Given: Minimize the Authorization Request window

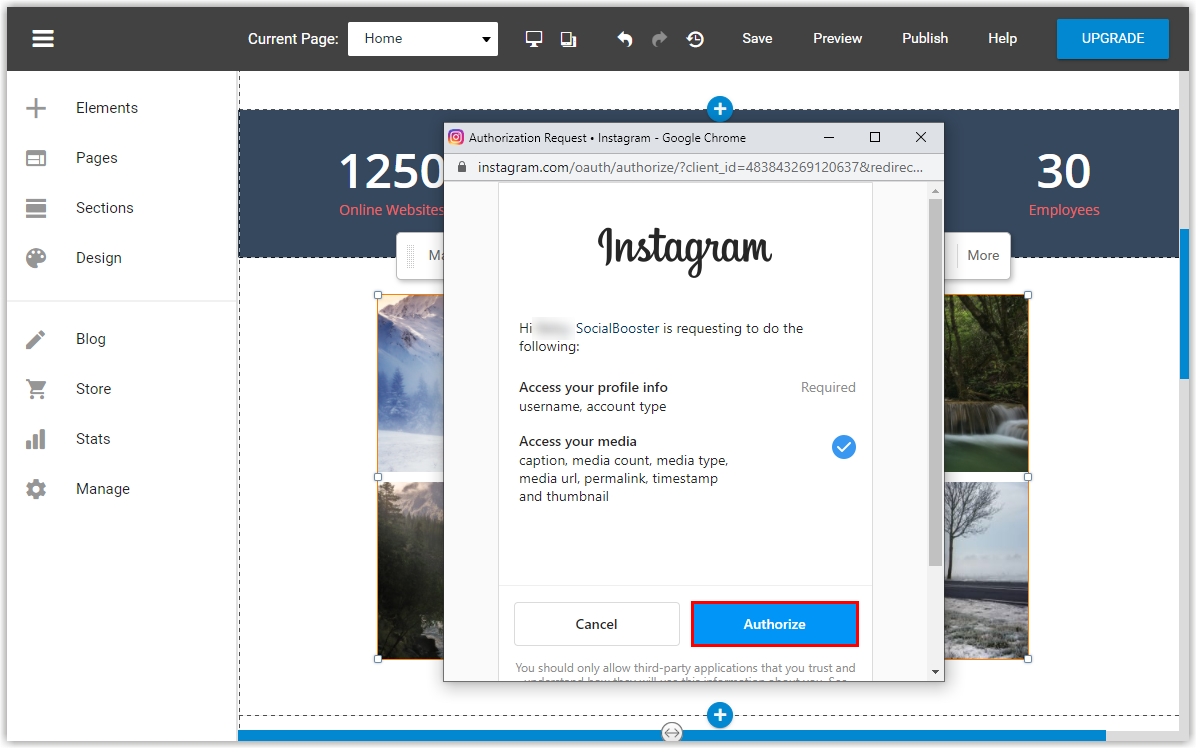Looking at the screenshot, I should (x=829, y=137).
